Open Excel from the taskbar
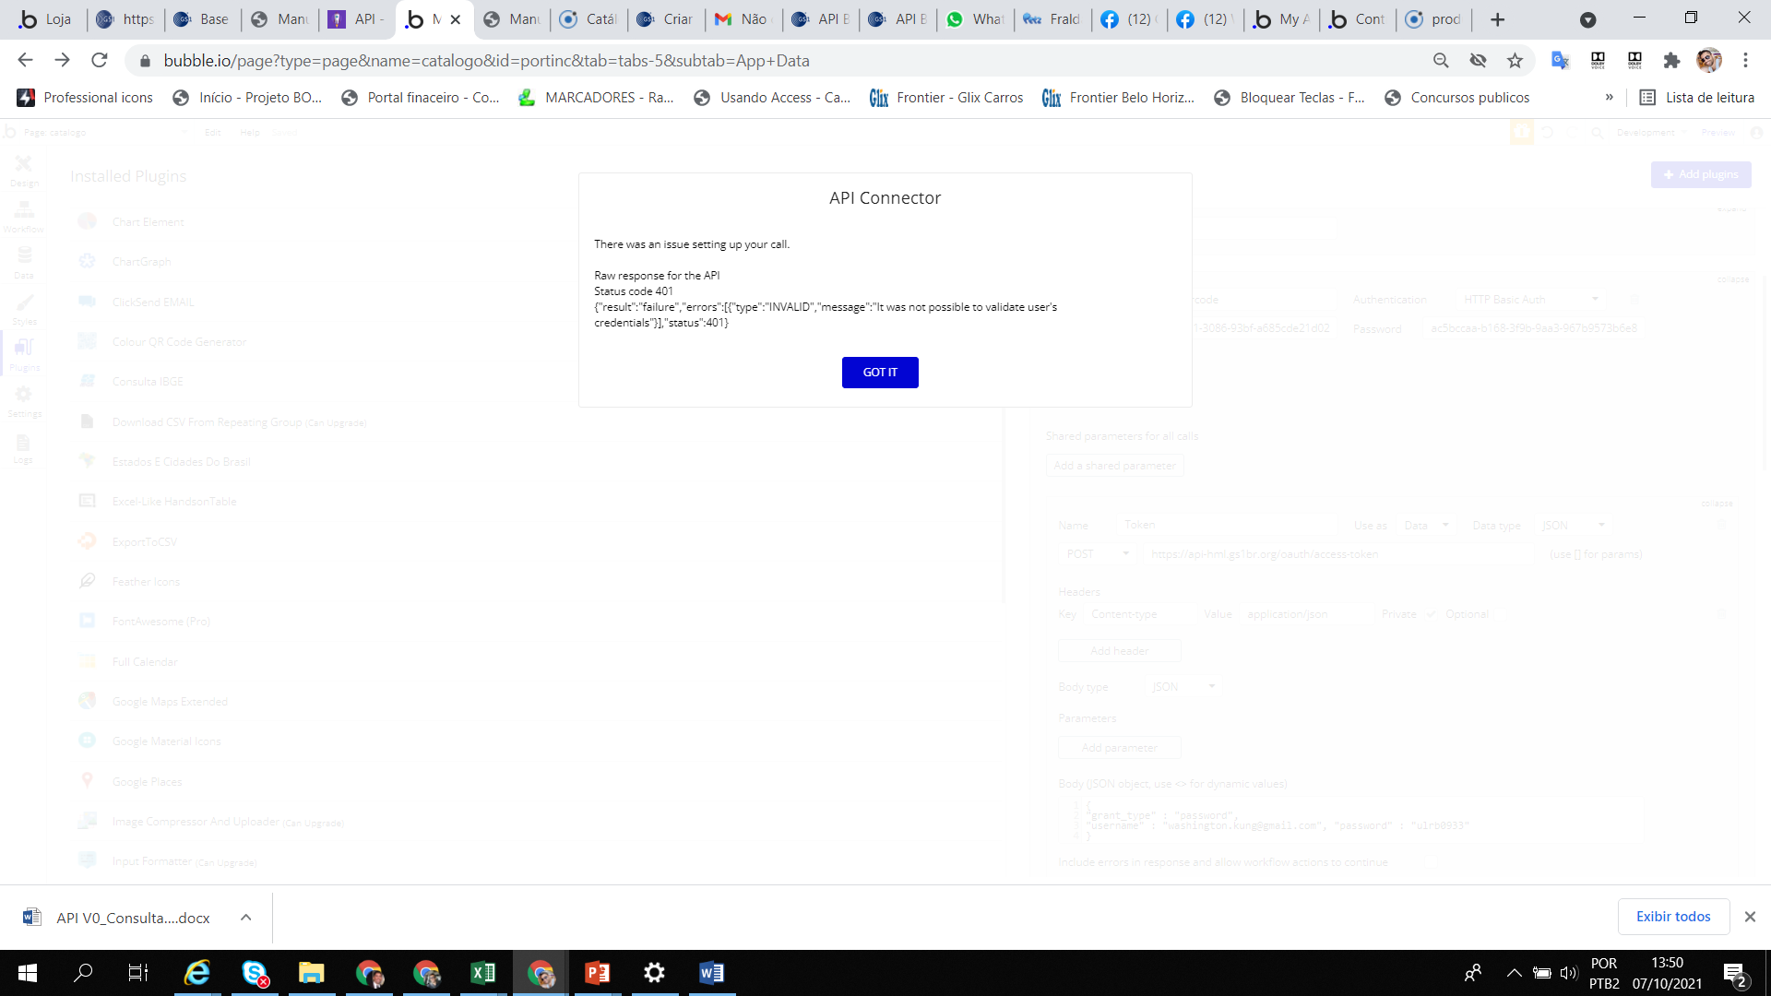This screenshot has width=1771, height=996. point(483,971)
